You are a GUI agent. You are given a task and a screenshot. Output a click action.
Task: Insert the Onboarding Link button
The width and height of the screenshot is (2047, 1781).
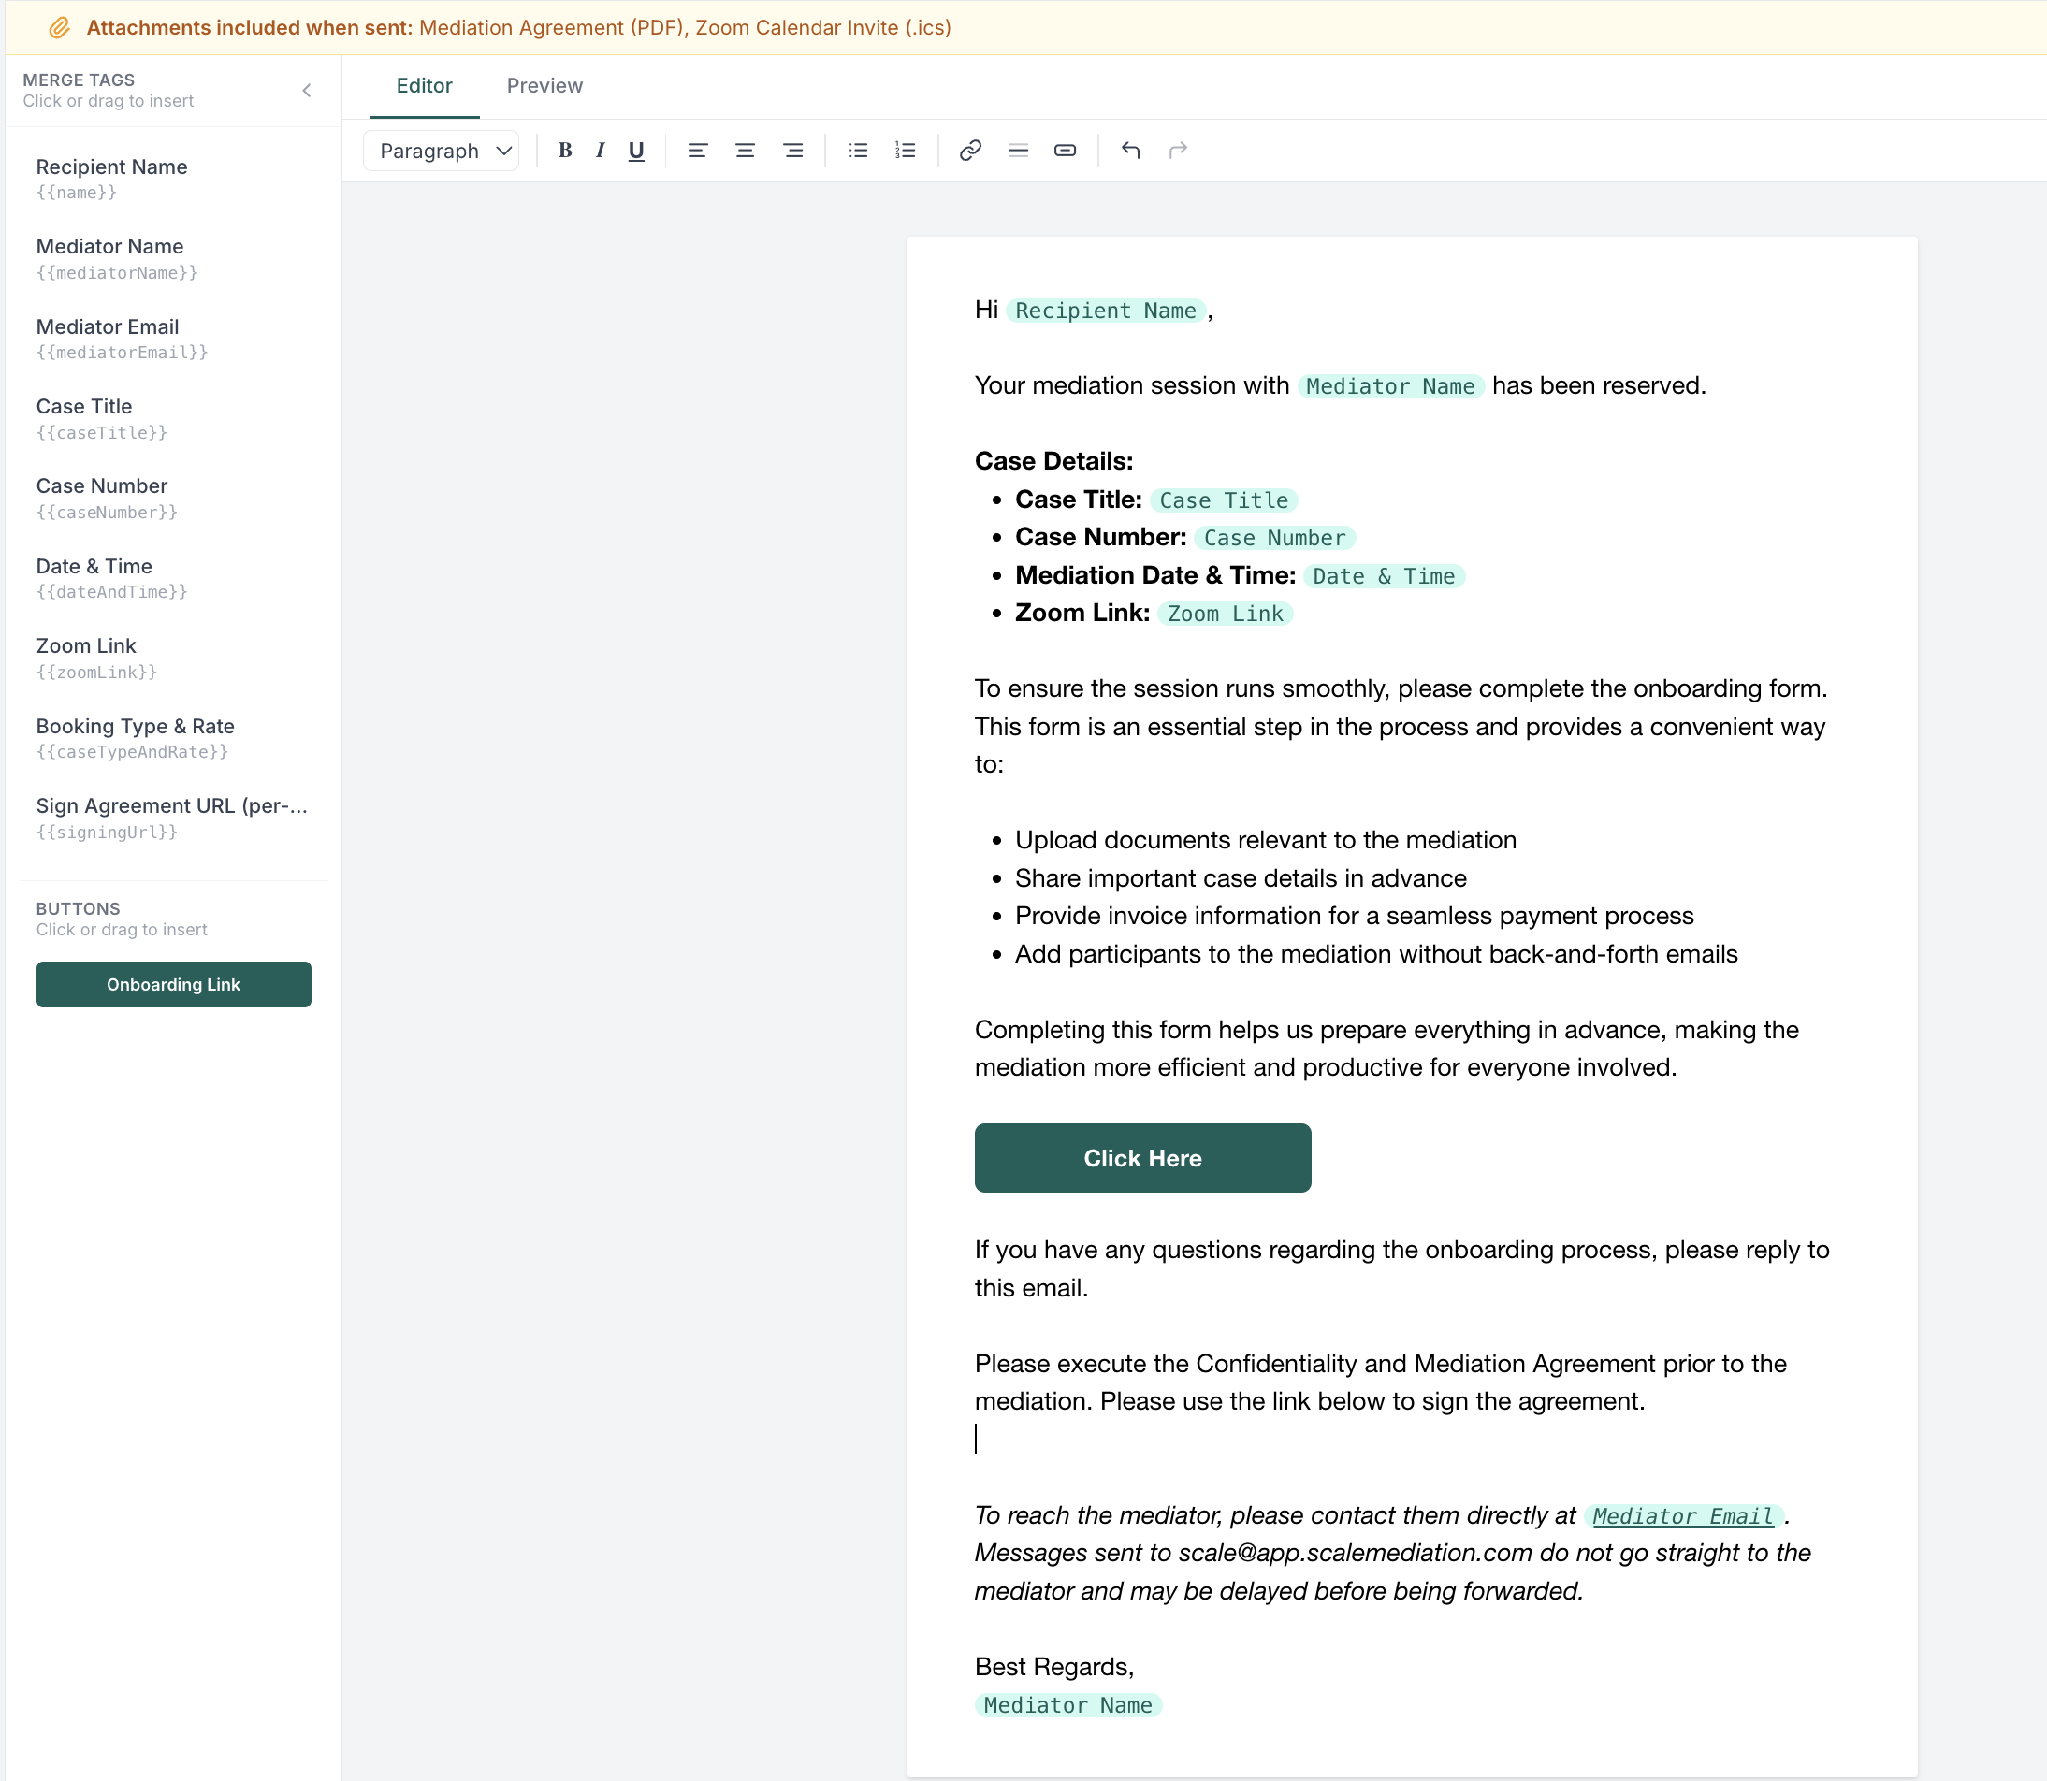(174, 984)
